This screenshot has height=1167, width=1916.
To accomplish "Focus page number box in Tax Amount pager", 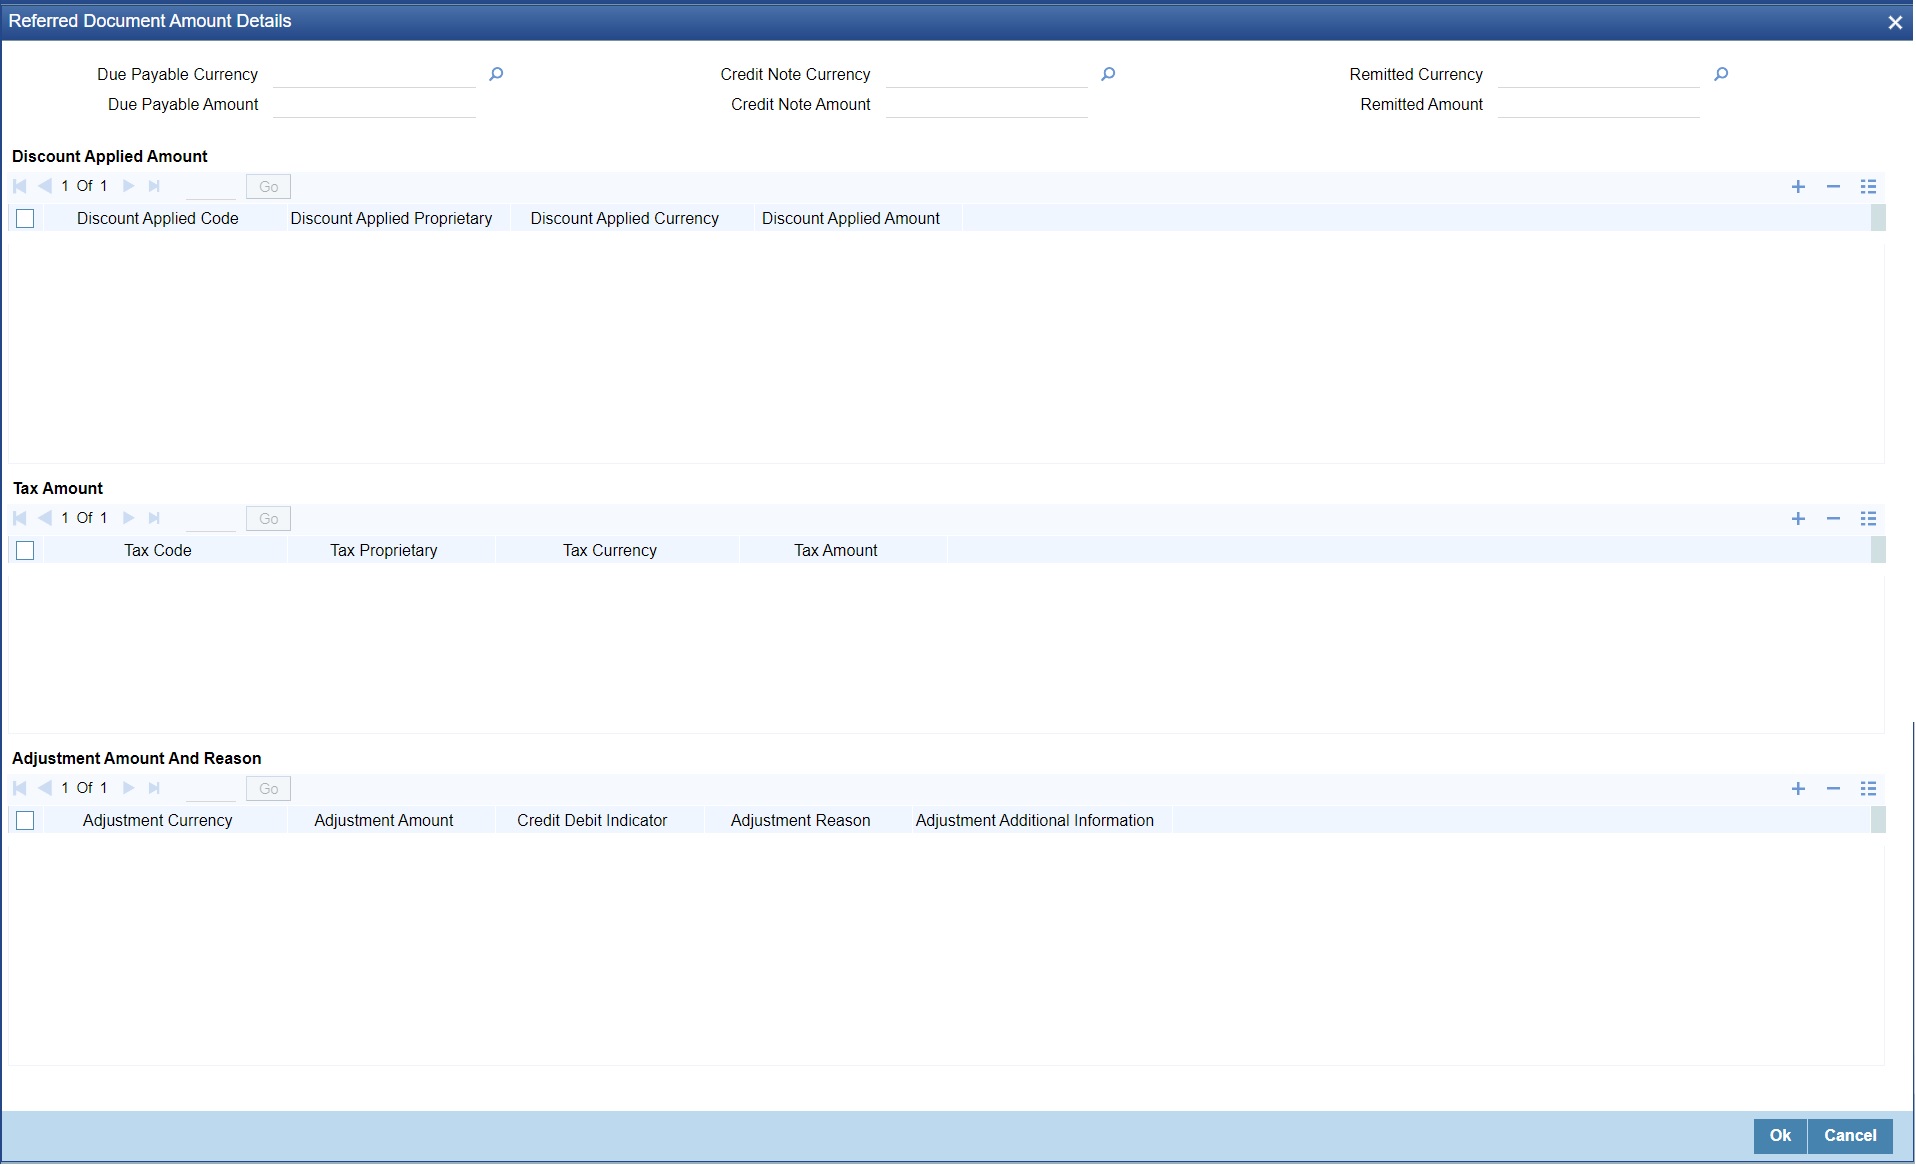I will 211,519.
